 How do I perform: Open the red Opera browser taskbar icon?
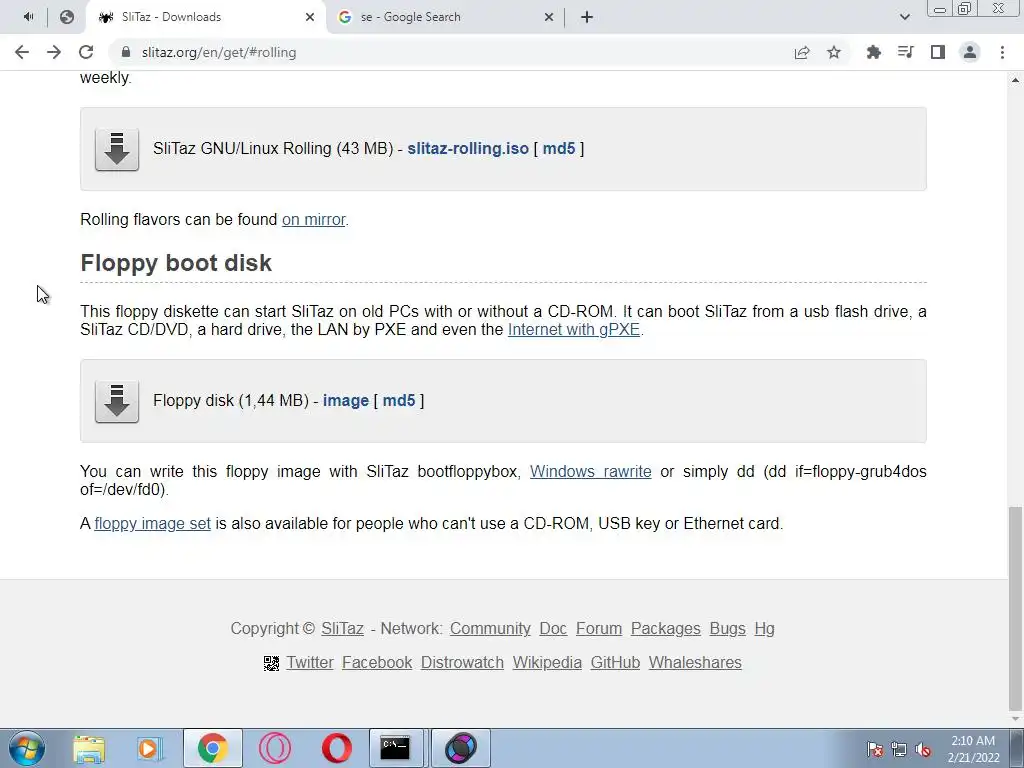[x=337, y=748]
